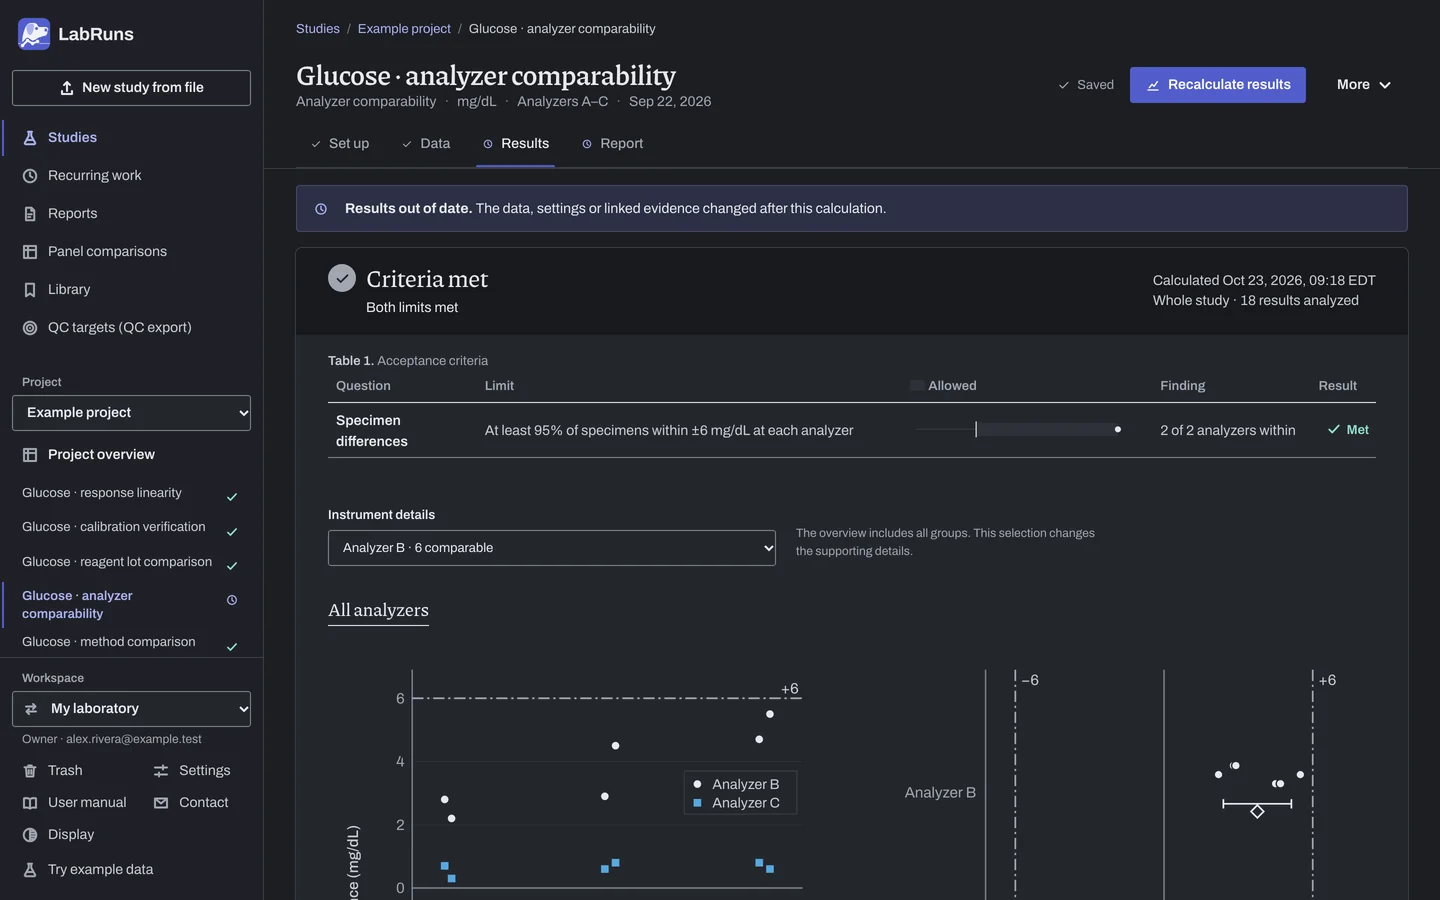Click the Analyzer B legend entry

click(x=737, y=785)
